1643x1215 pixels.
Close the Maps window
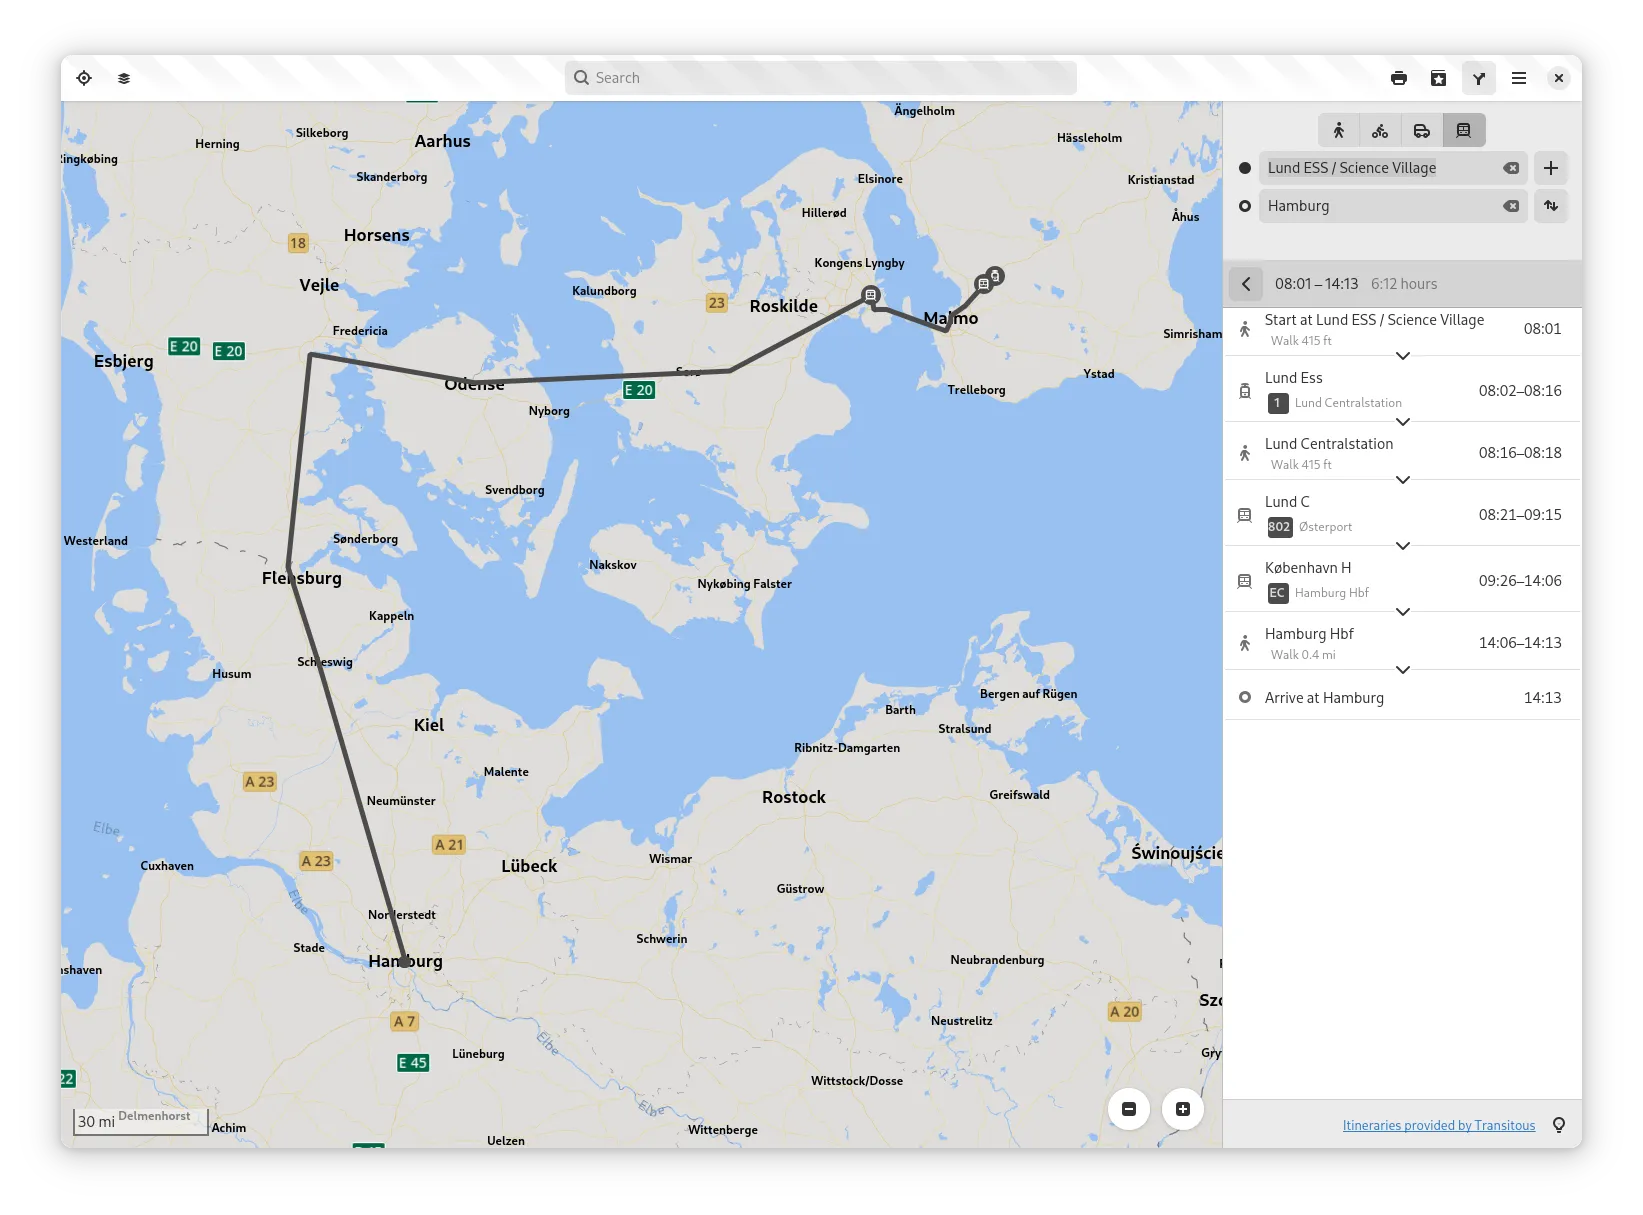1559,78
